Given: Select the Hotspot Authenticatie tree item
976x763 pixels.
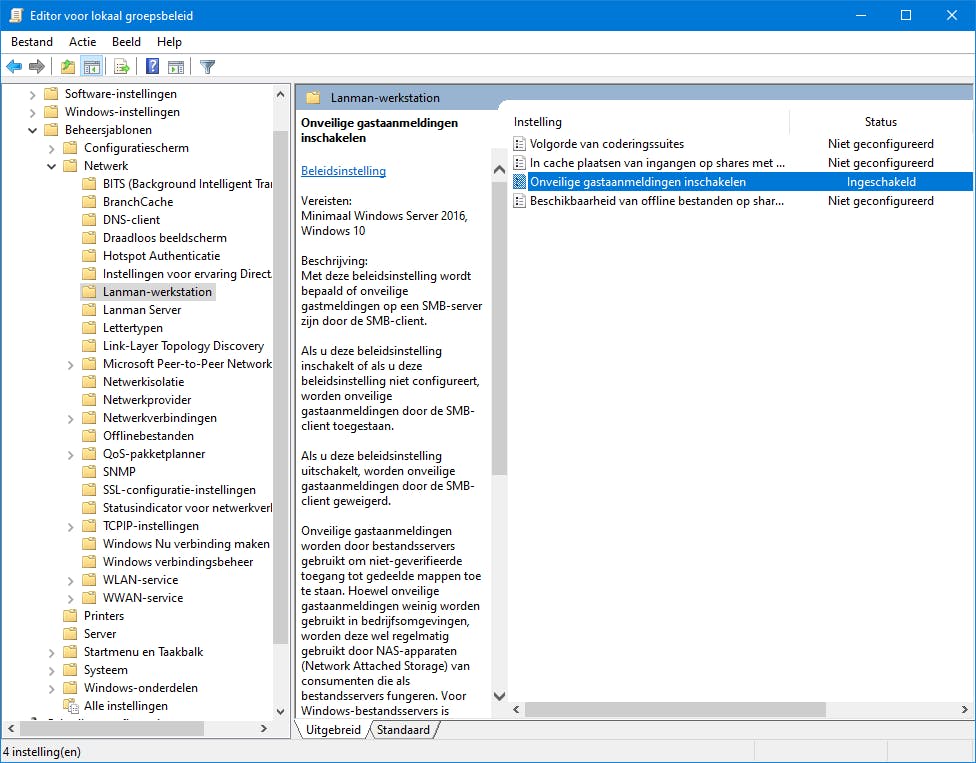Looking at the screenshot, I should point(161,256).
